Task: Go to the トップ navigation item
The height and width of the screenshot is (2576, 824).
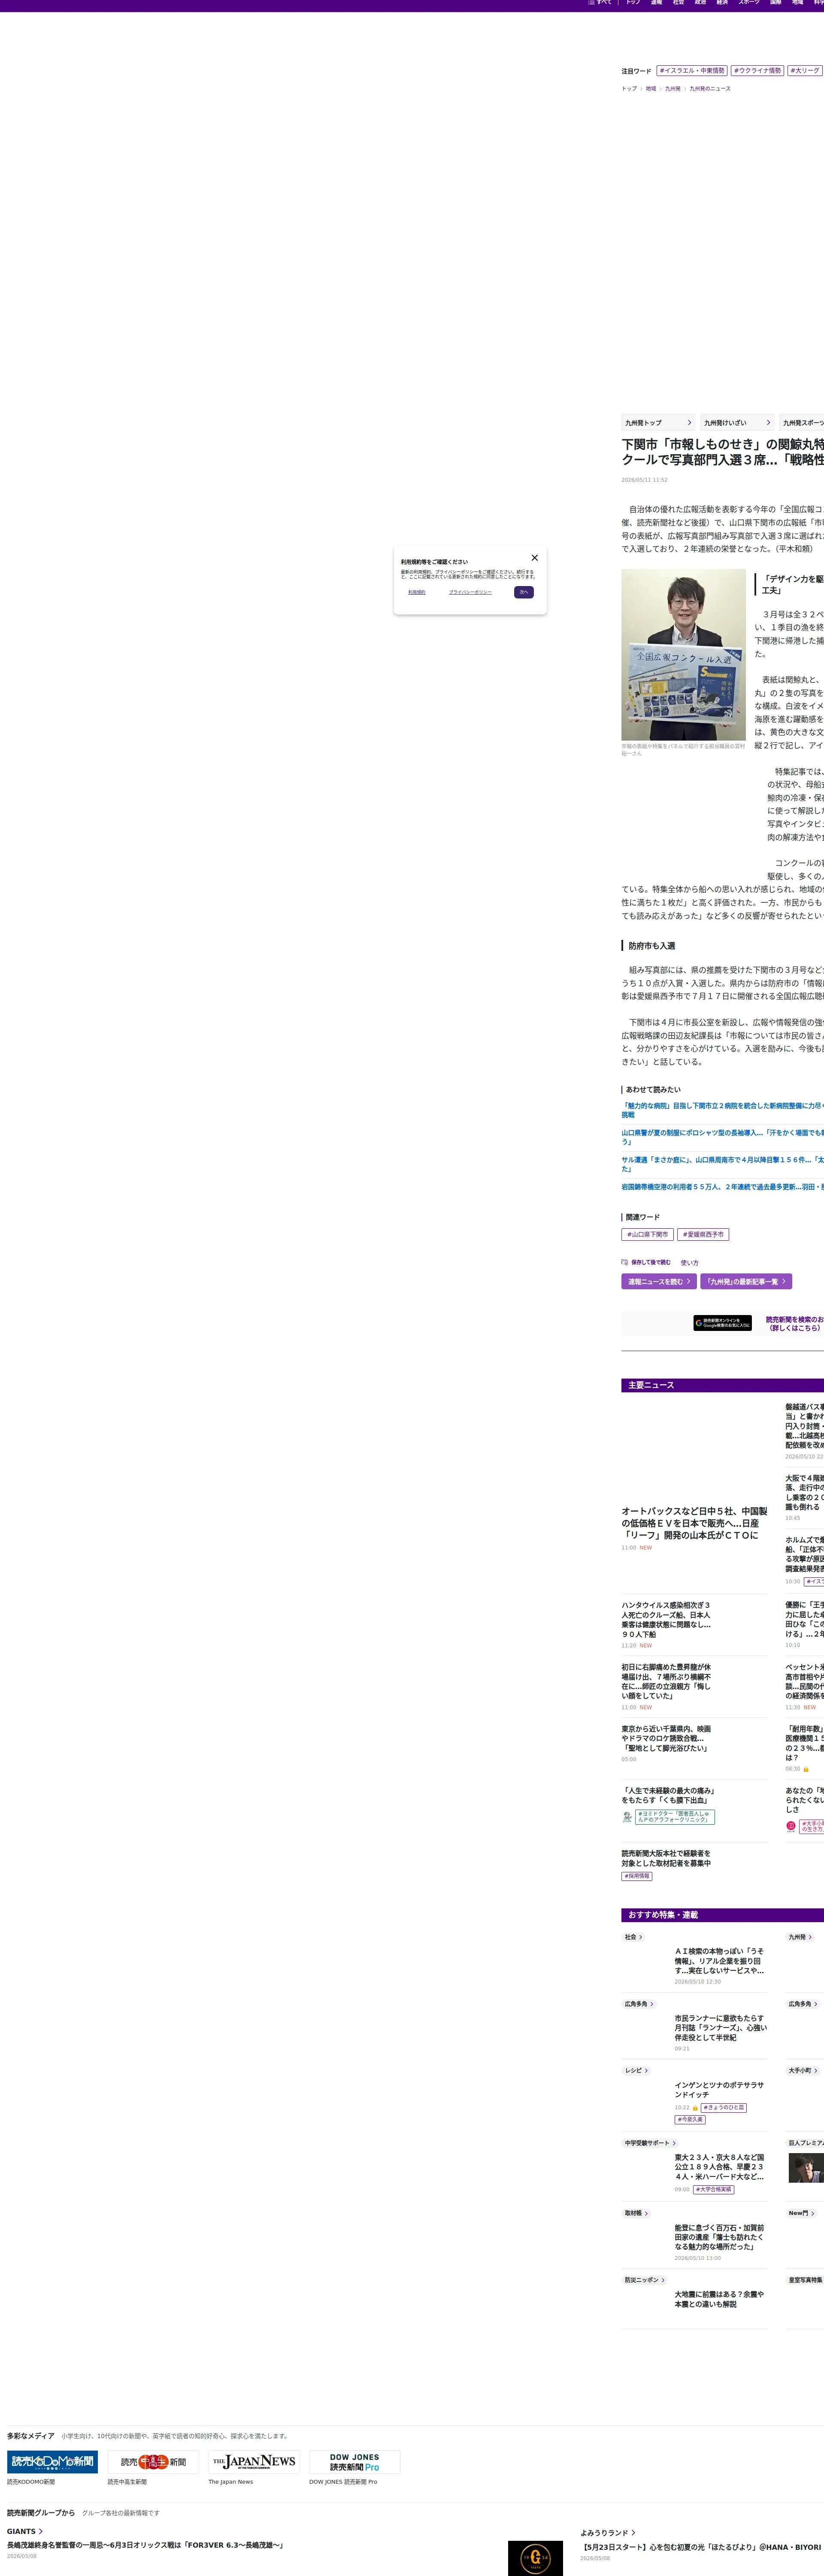Action: (x=633, y=3)
